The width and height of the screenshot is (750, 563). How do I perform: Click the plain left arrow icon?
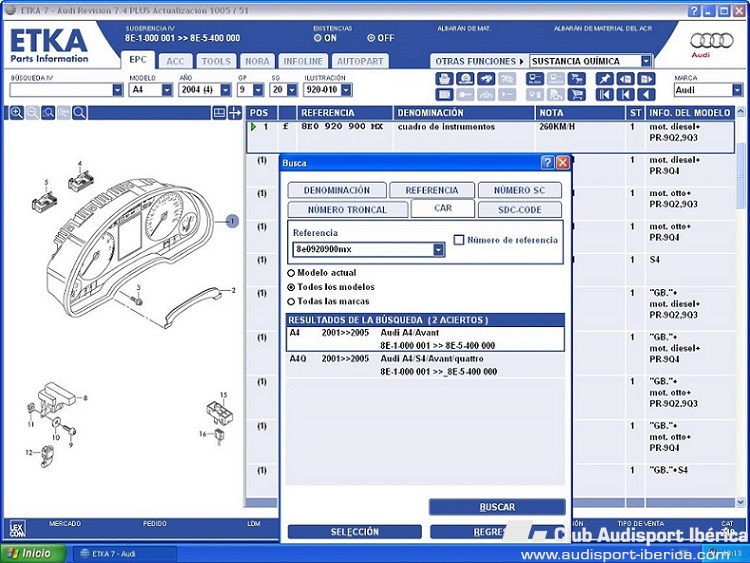(x=646, y=94)
